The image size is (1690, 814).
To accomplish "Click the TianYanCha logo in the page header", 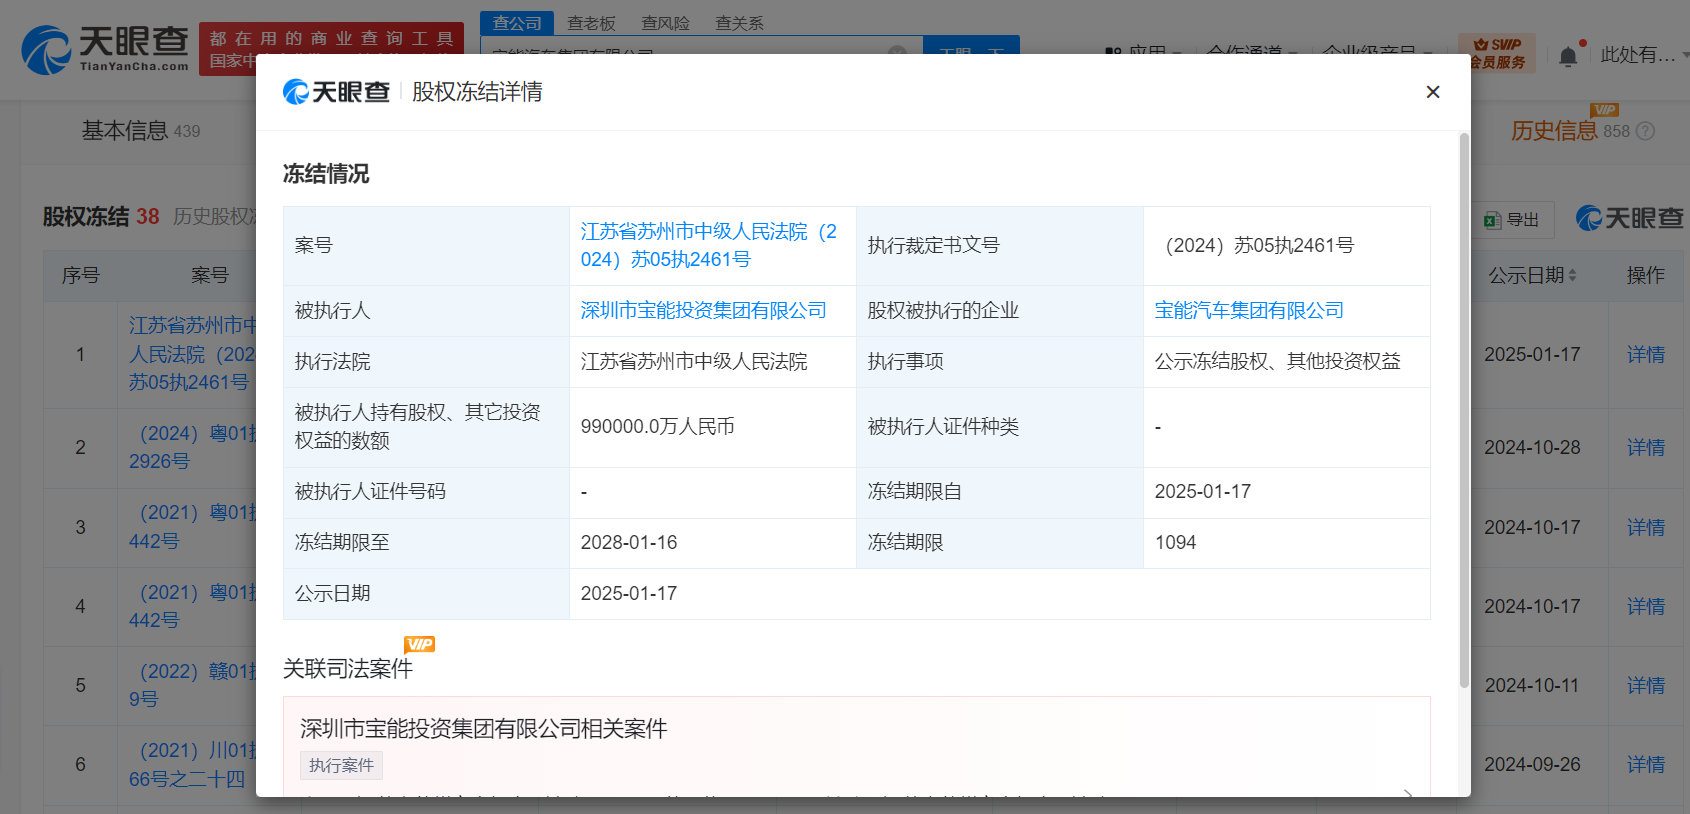I will pos(105,49).
